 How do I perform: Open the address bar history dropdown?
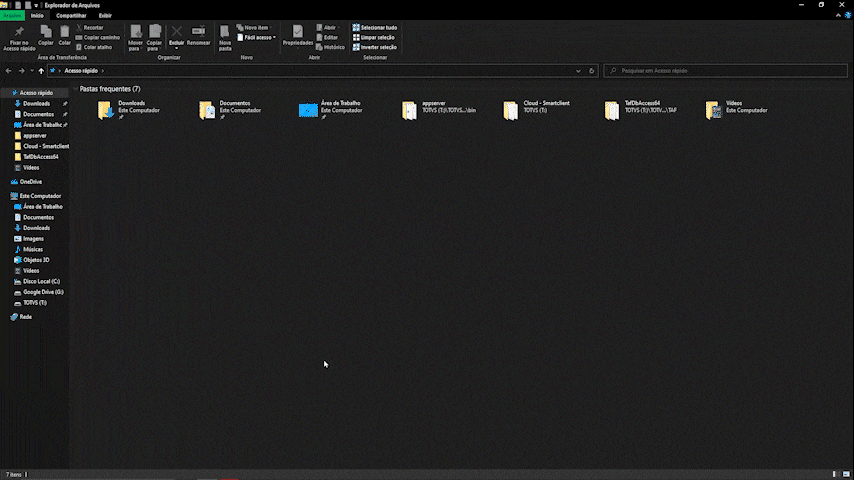coord(578,71)
